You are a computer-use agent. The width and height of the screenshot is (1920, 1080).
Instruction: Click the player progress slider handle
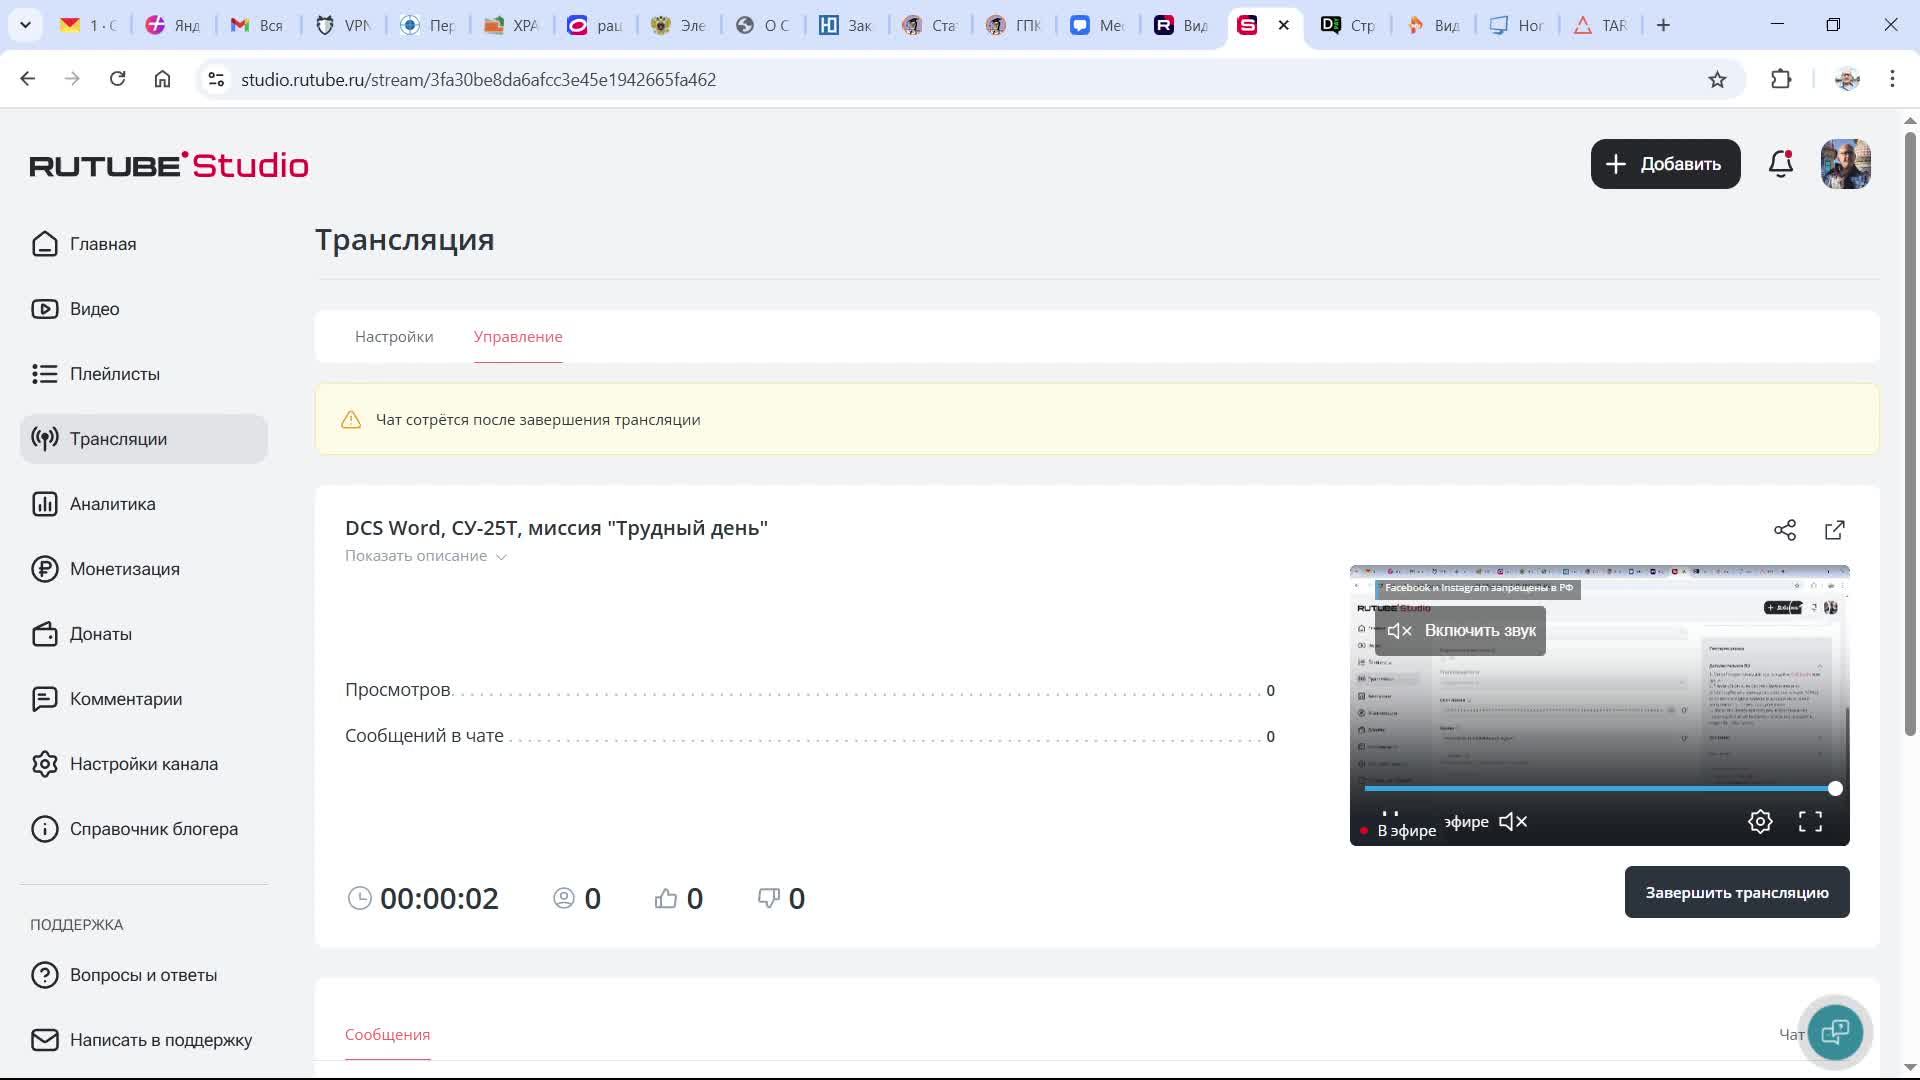[x=1835, y=789]
